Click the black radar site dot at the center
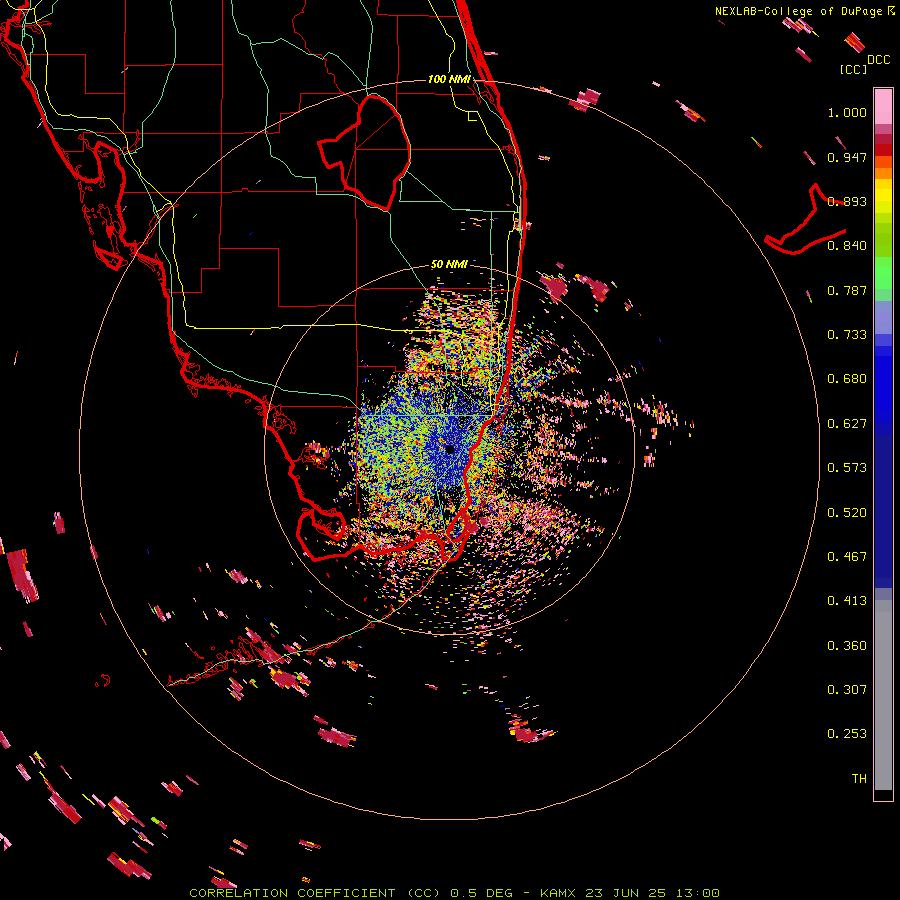The width and height of the screenshot is (900, 900). [x=449, y=449]
